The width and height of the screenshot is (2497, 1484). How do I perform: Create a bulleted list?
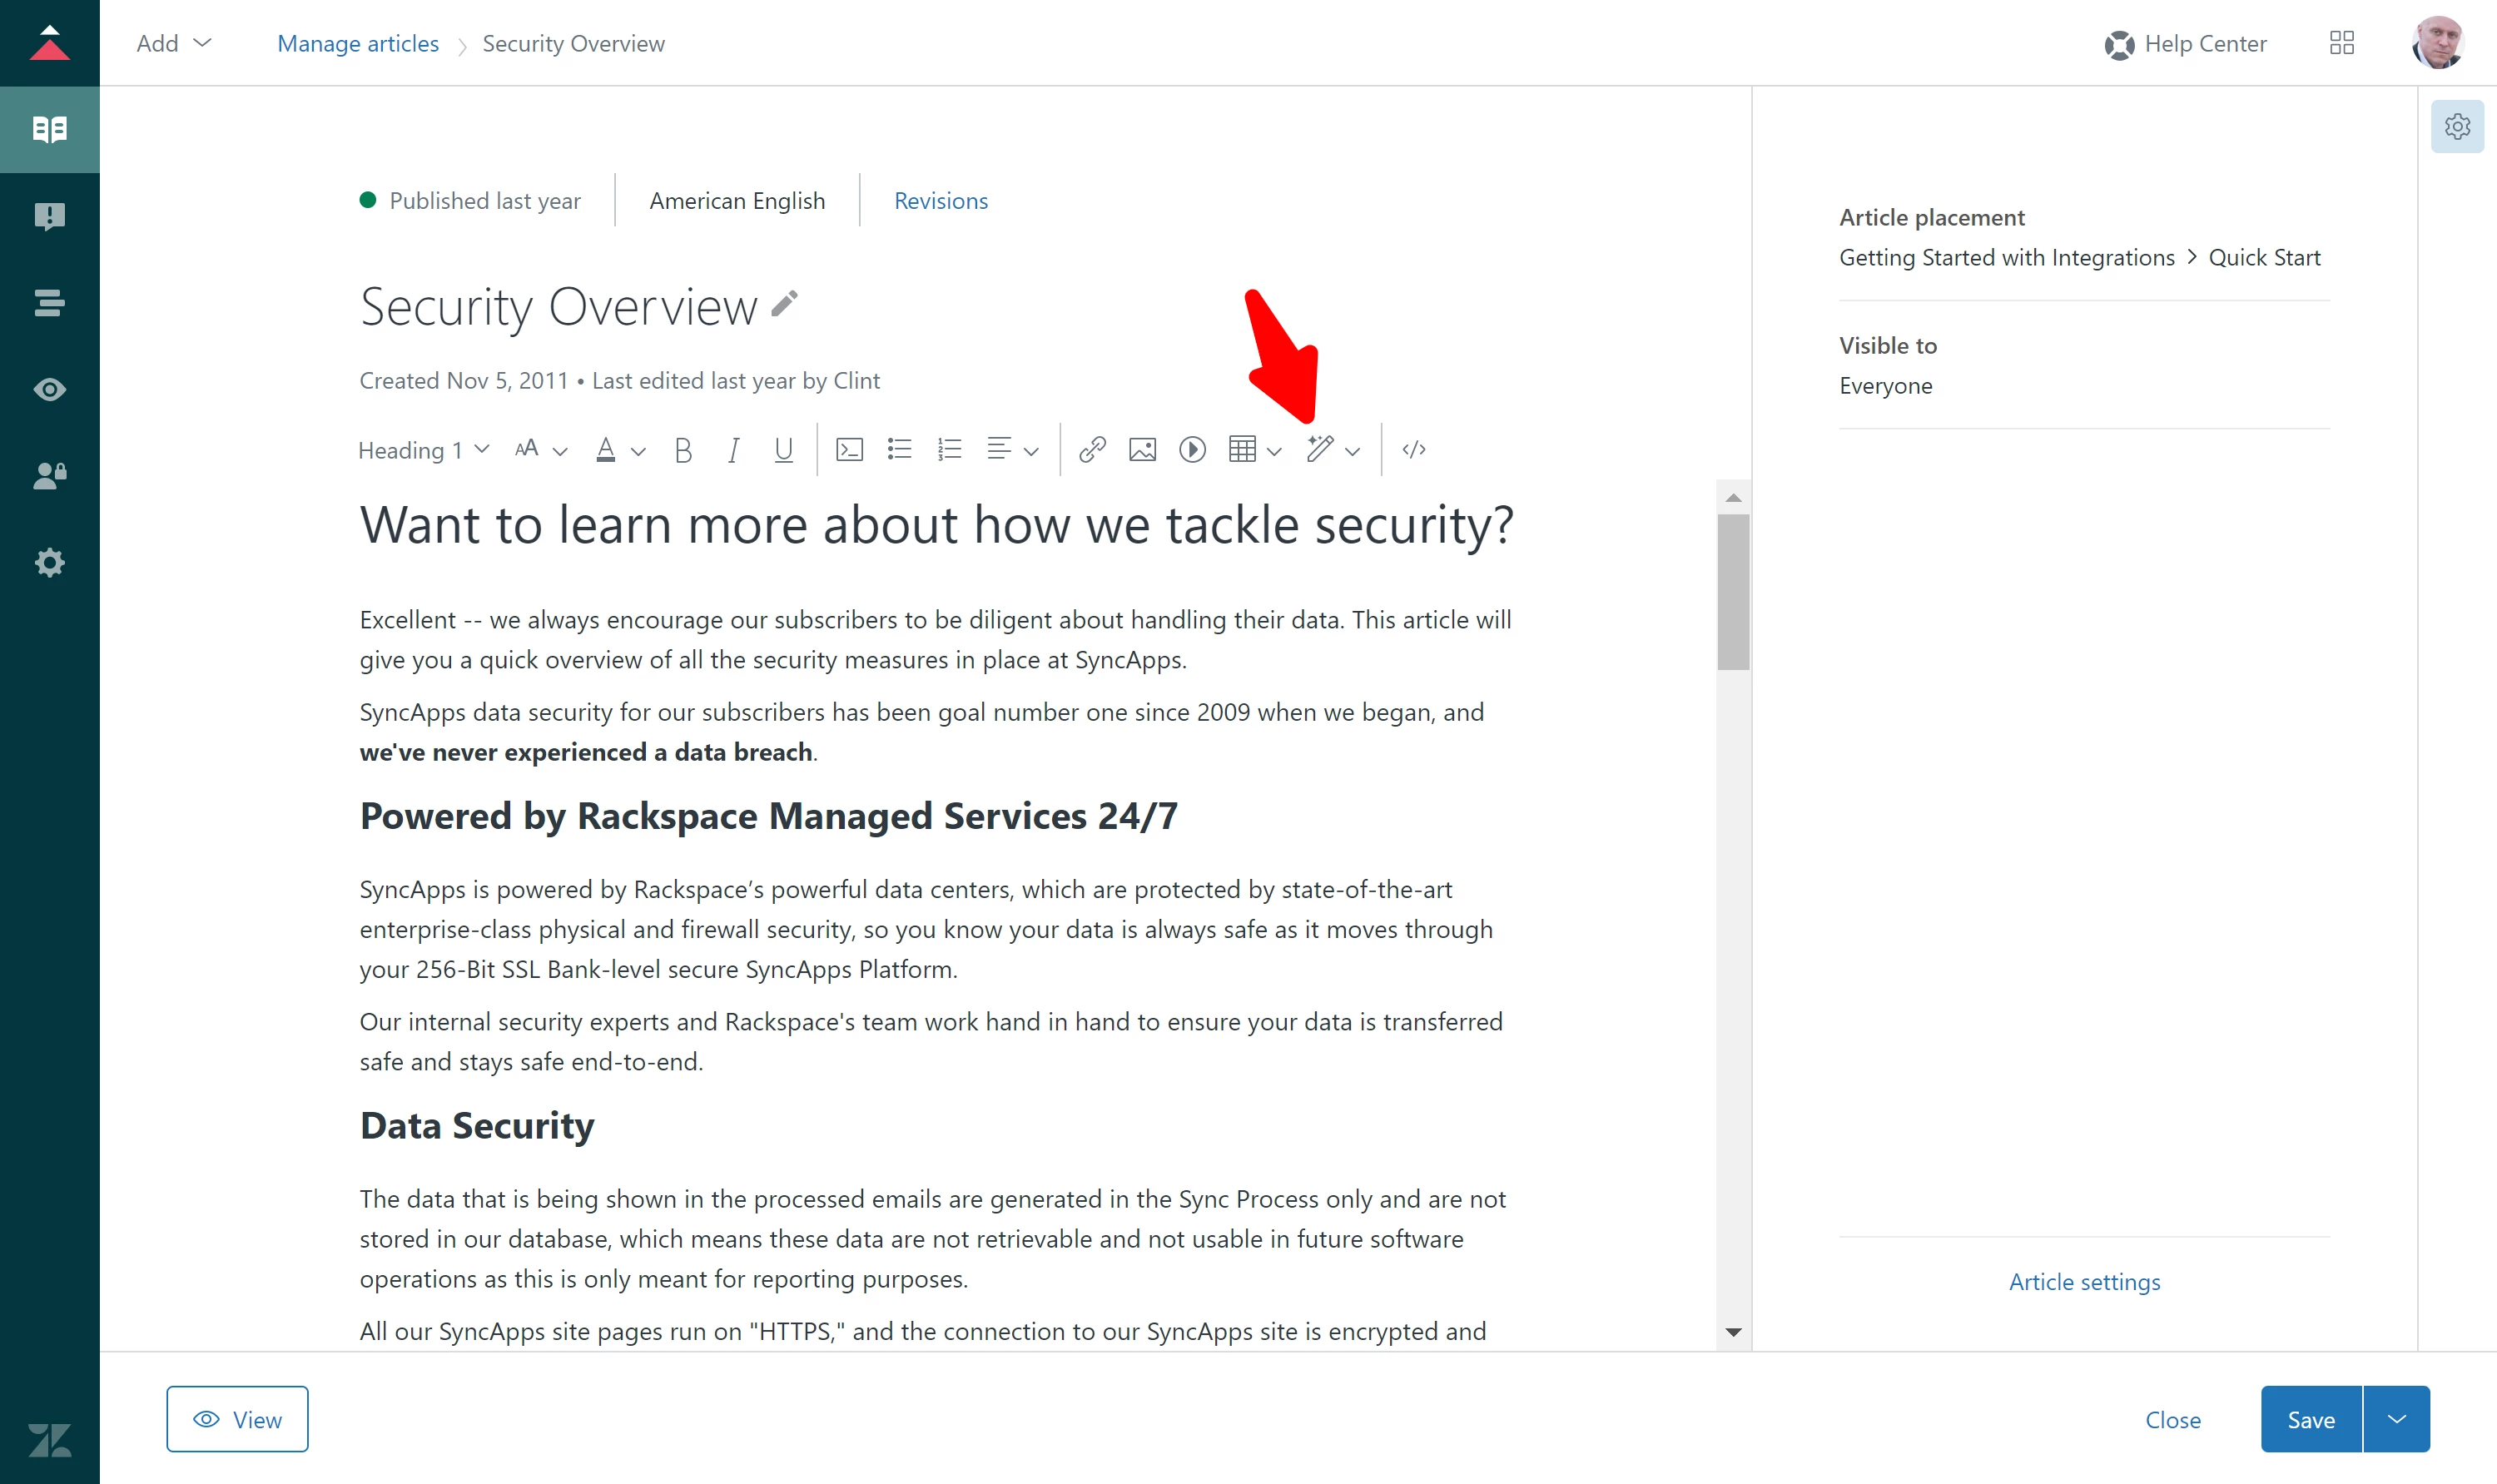coord(899,450)
